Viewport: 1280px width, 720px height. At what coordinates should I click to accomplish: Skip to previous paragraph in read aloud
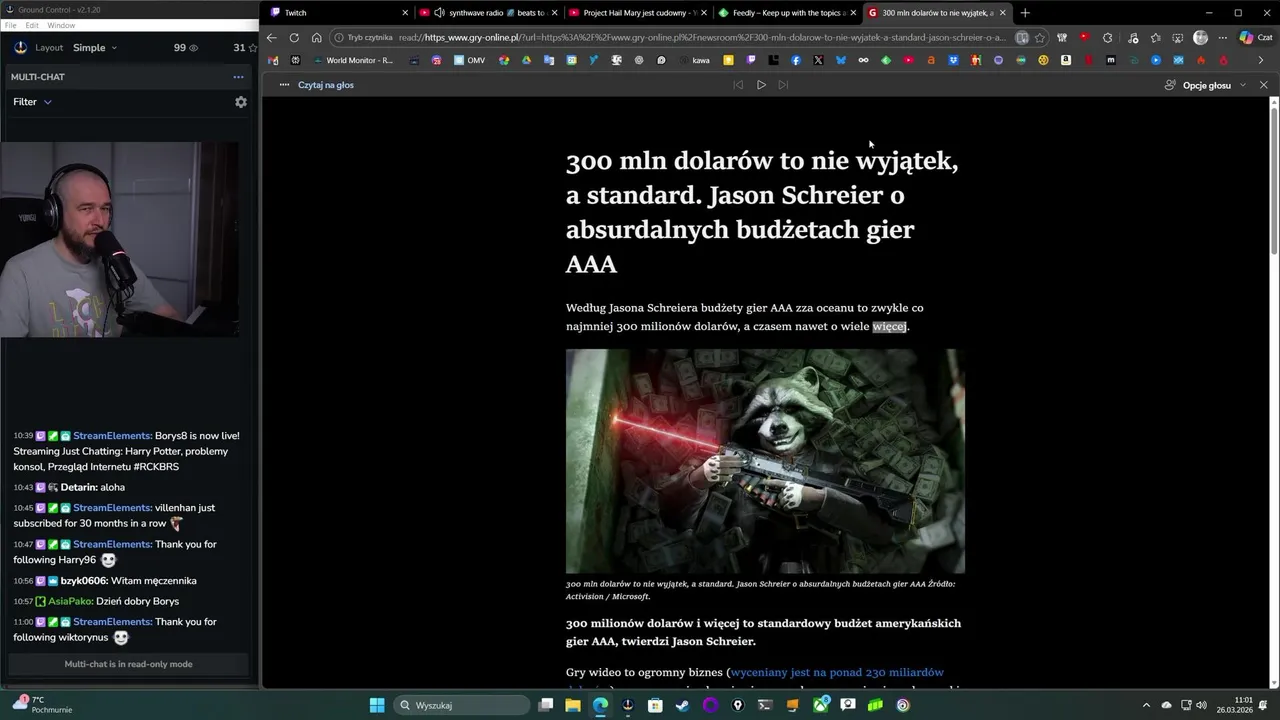click(x=738, y=85)
